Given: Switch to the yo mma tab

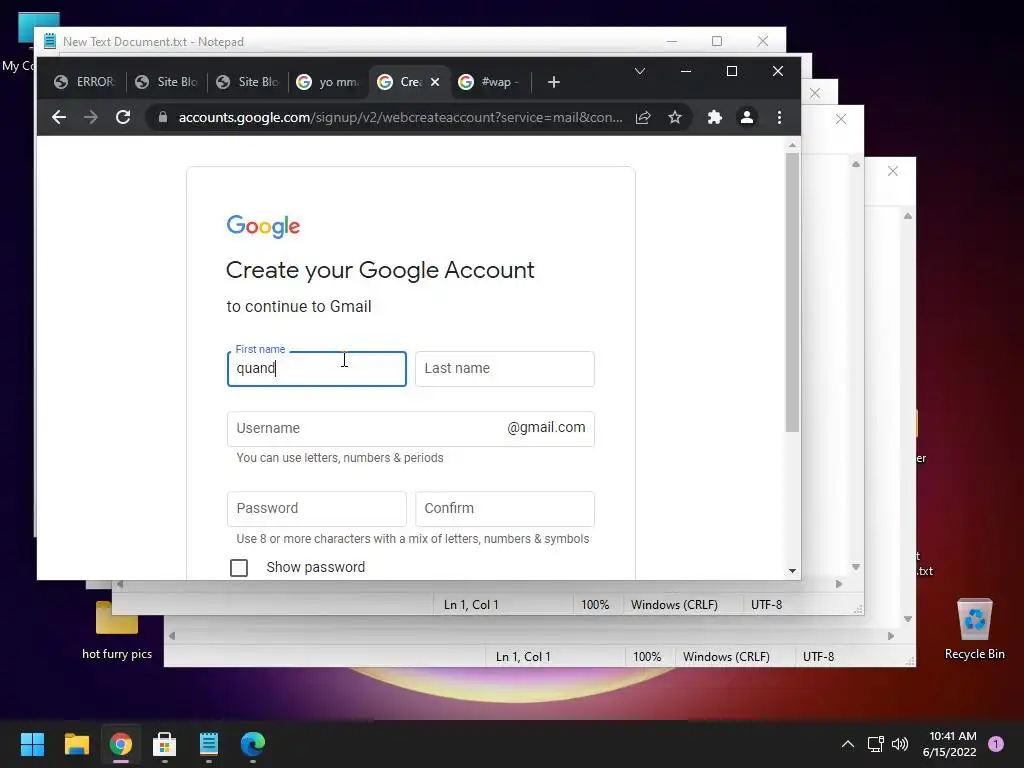Looking at the screenshot, I should (328, 82).
